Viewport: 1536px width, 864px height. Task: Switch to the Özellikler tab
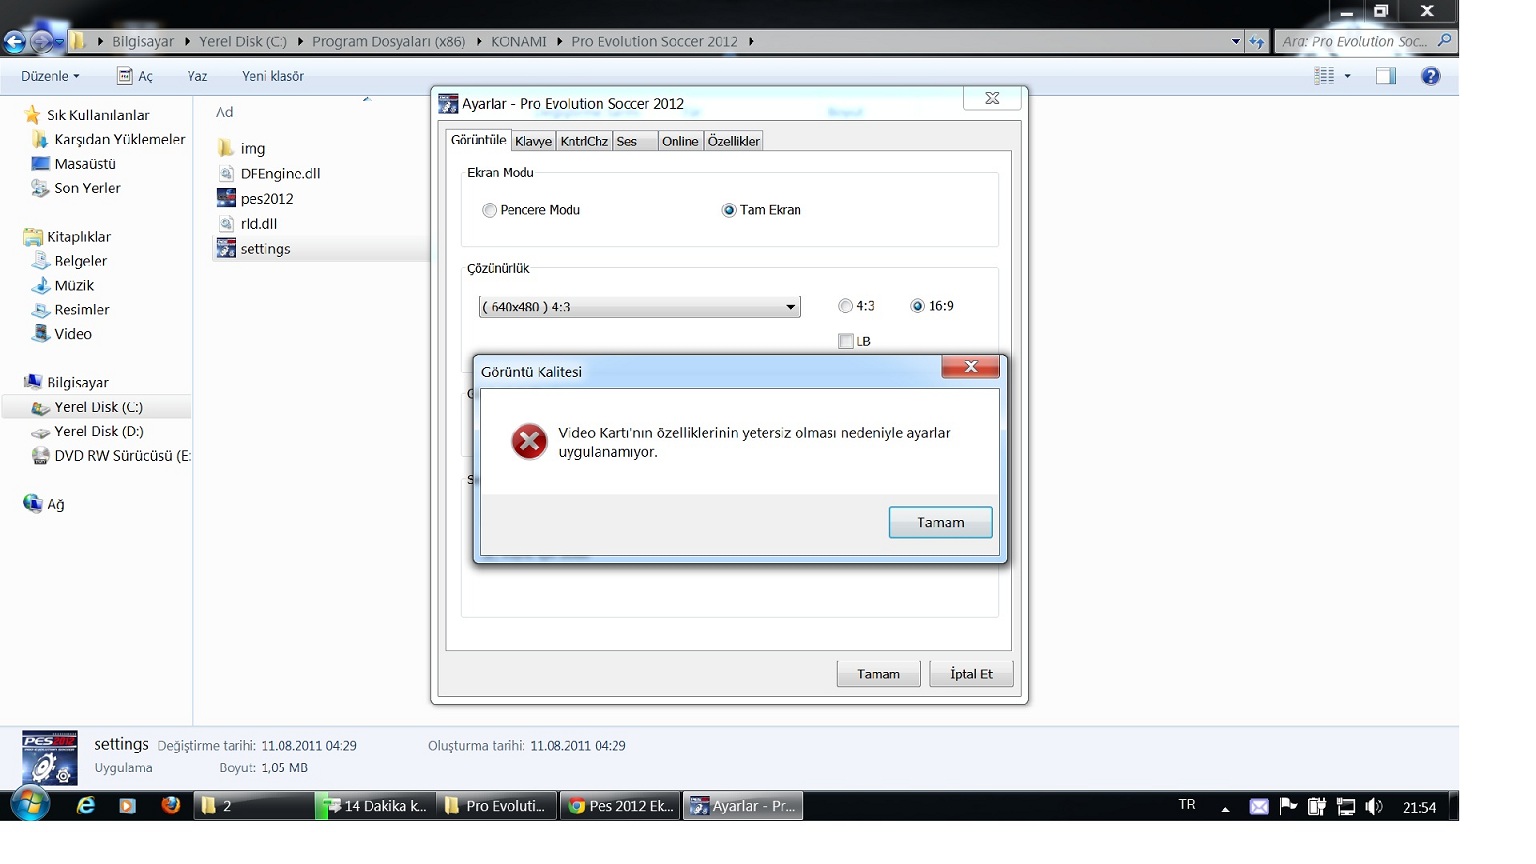tap(734, 141)
